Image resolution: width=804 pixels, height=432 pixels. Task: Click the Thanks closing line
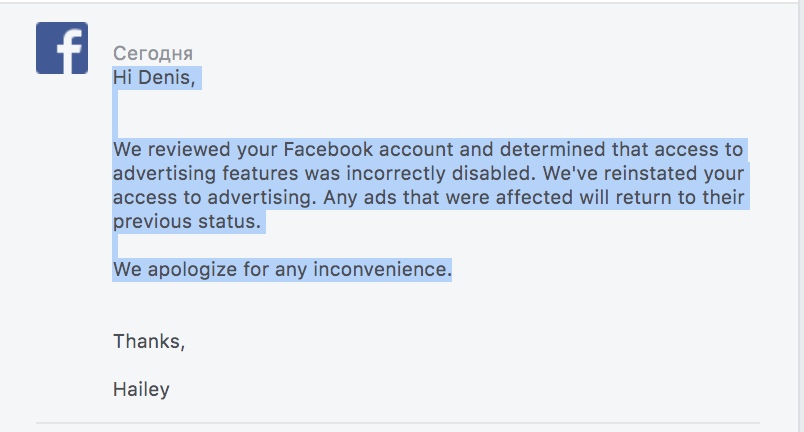149,341
